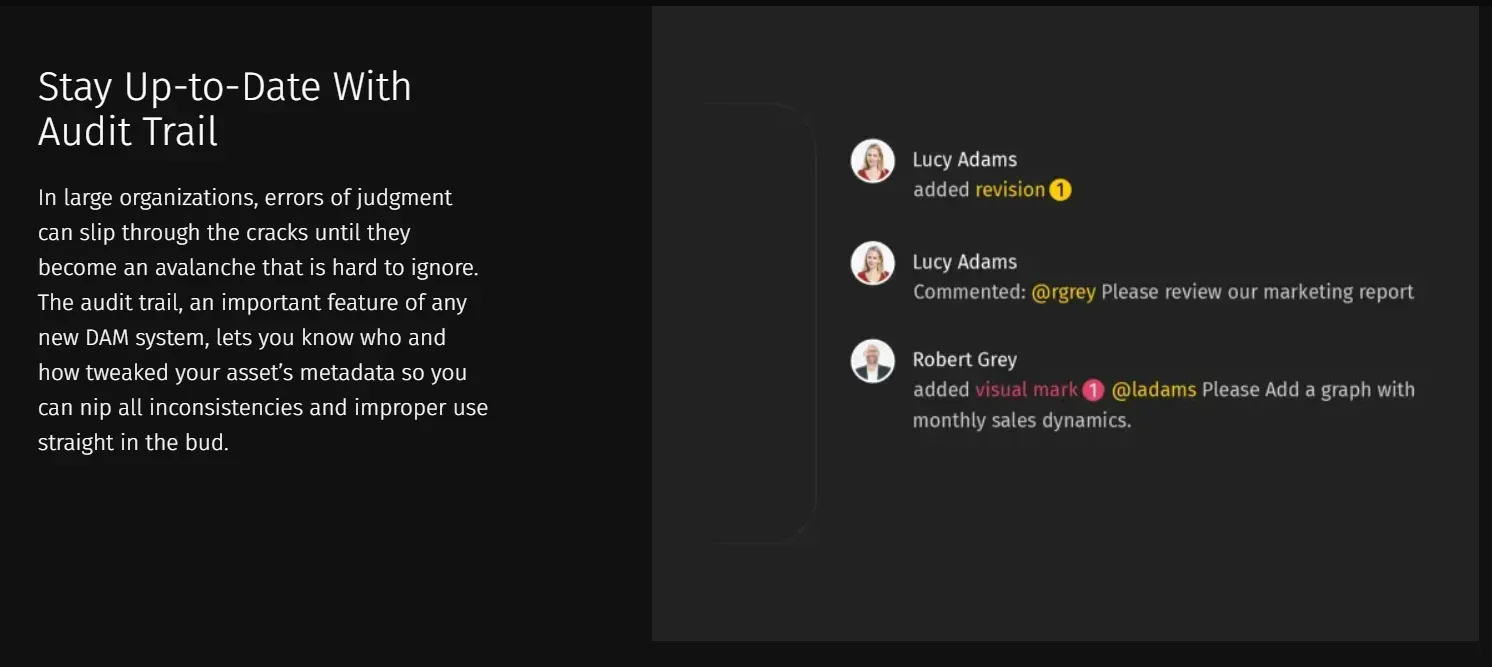Open the pink "visual mark" link
Viewport: 1492px width, 667px height.
pos(1027,390)
